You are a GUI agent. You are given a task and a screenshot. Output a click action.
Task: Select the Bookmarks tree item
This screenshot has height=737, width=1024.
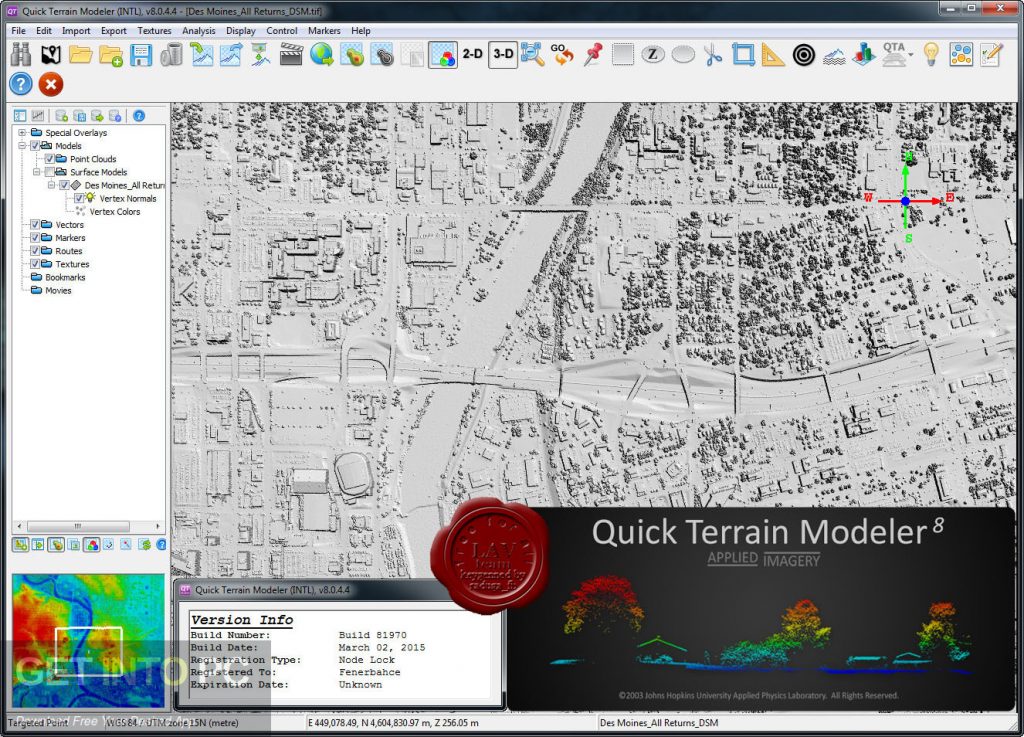(x=65, y=277)
